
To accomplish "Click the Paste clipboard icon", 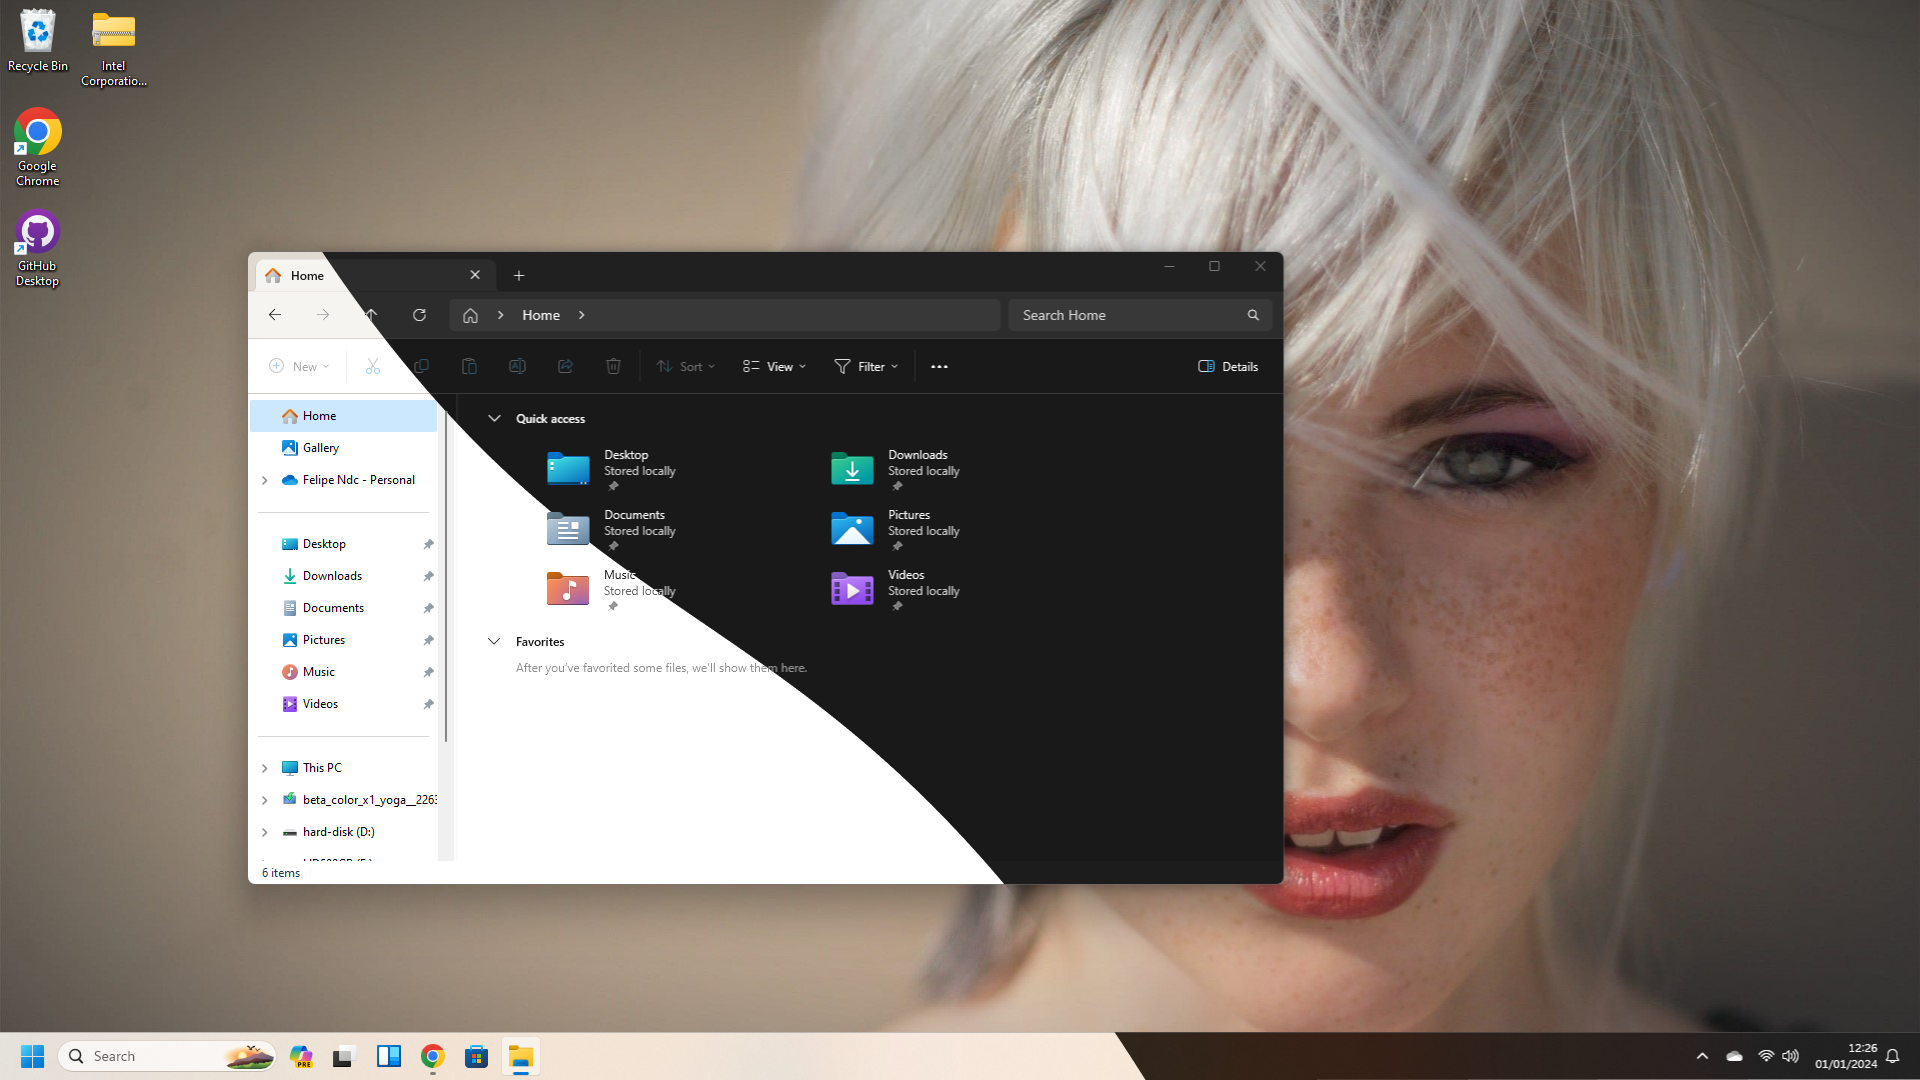I will 469,367.
